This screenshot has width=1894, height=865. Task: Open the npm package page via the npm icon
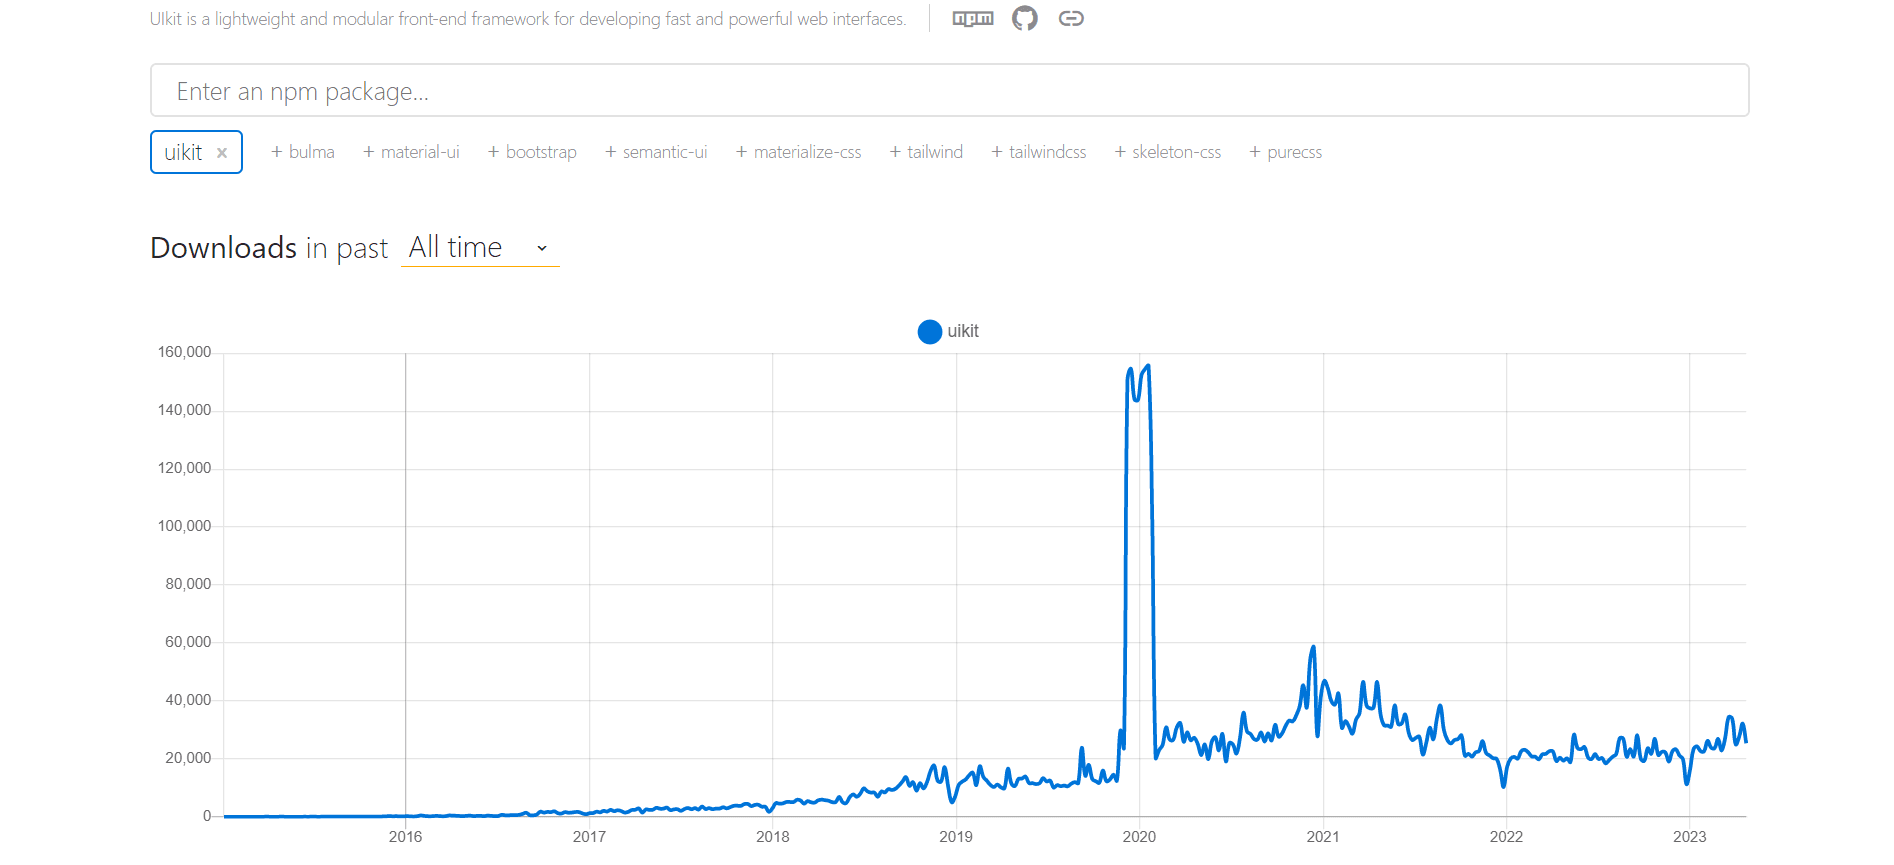972,17
